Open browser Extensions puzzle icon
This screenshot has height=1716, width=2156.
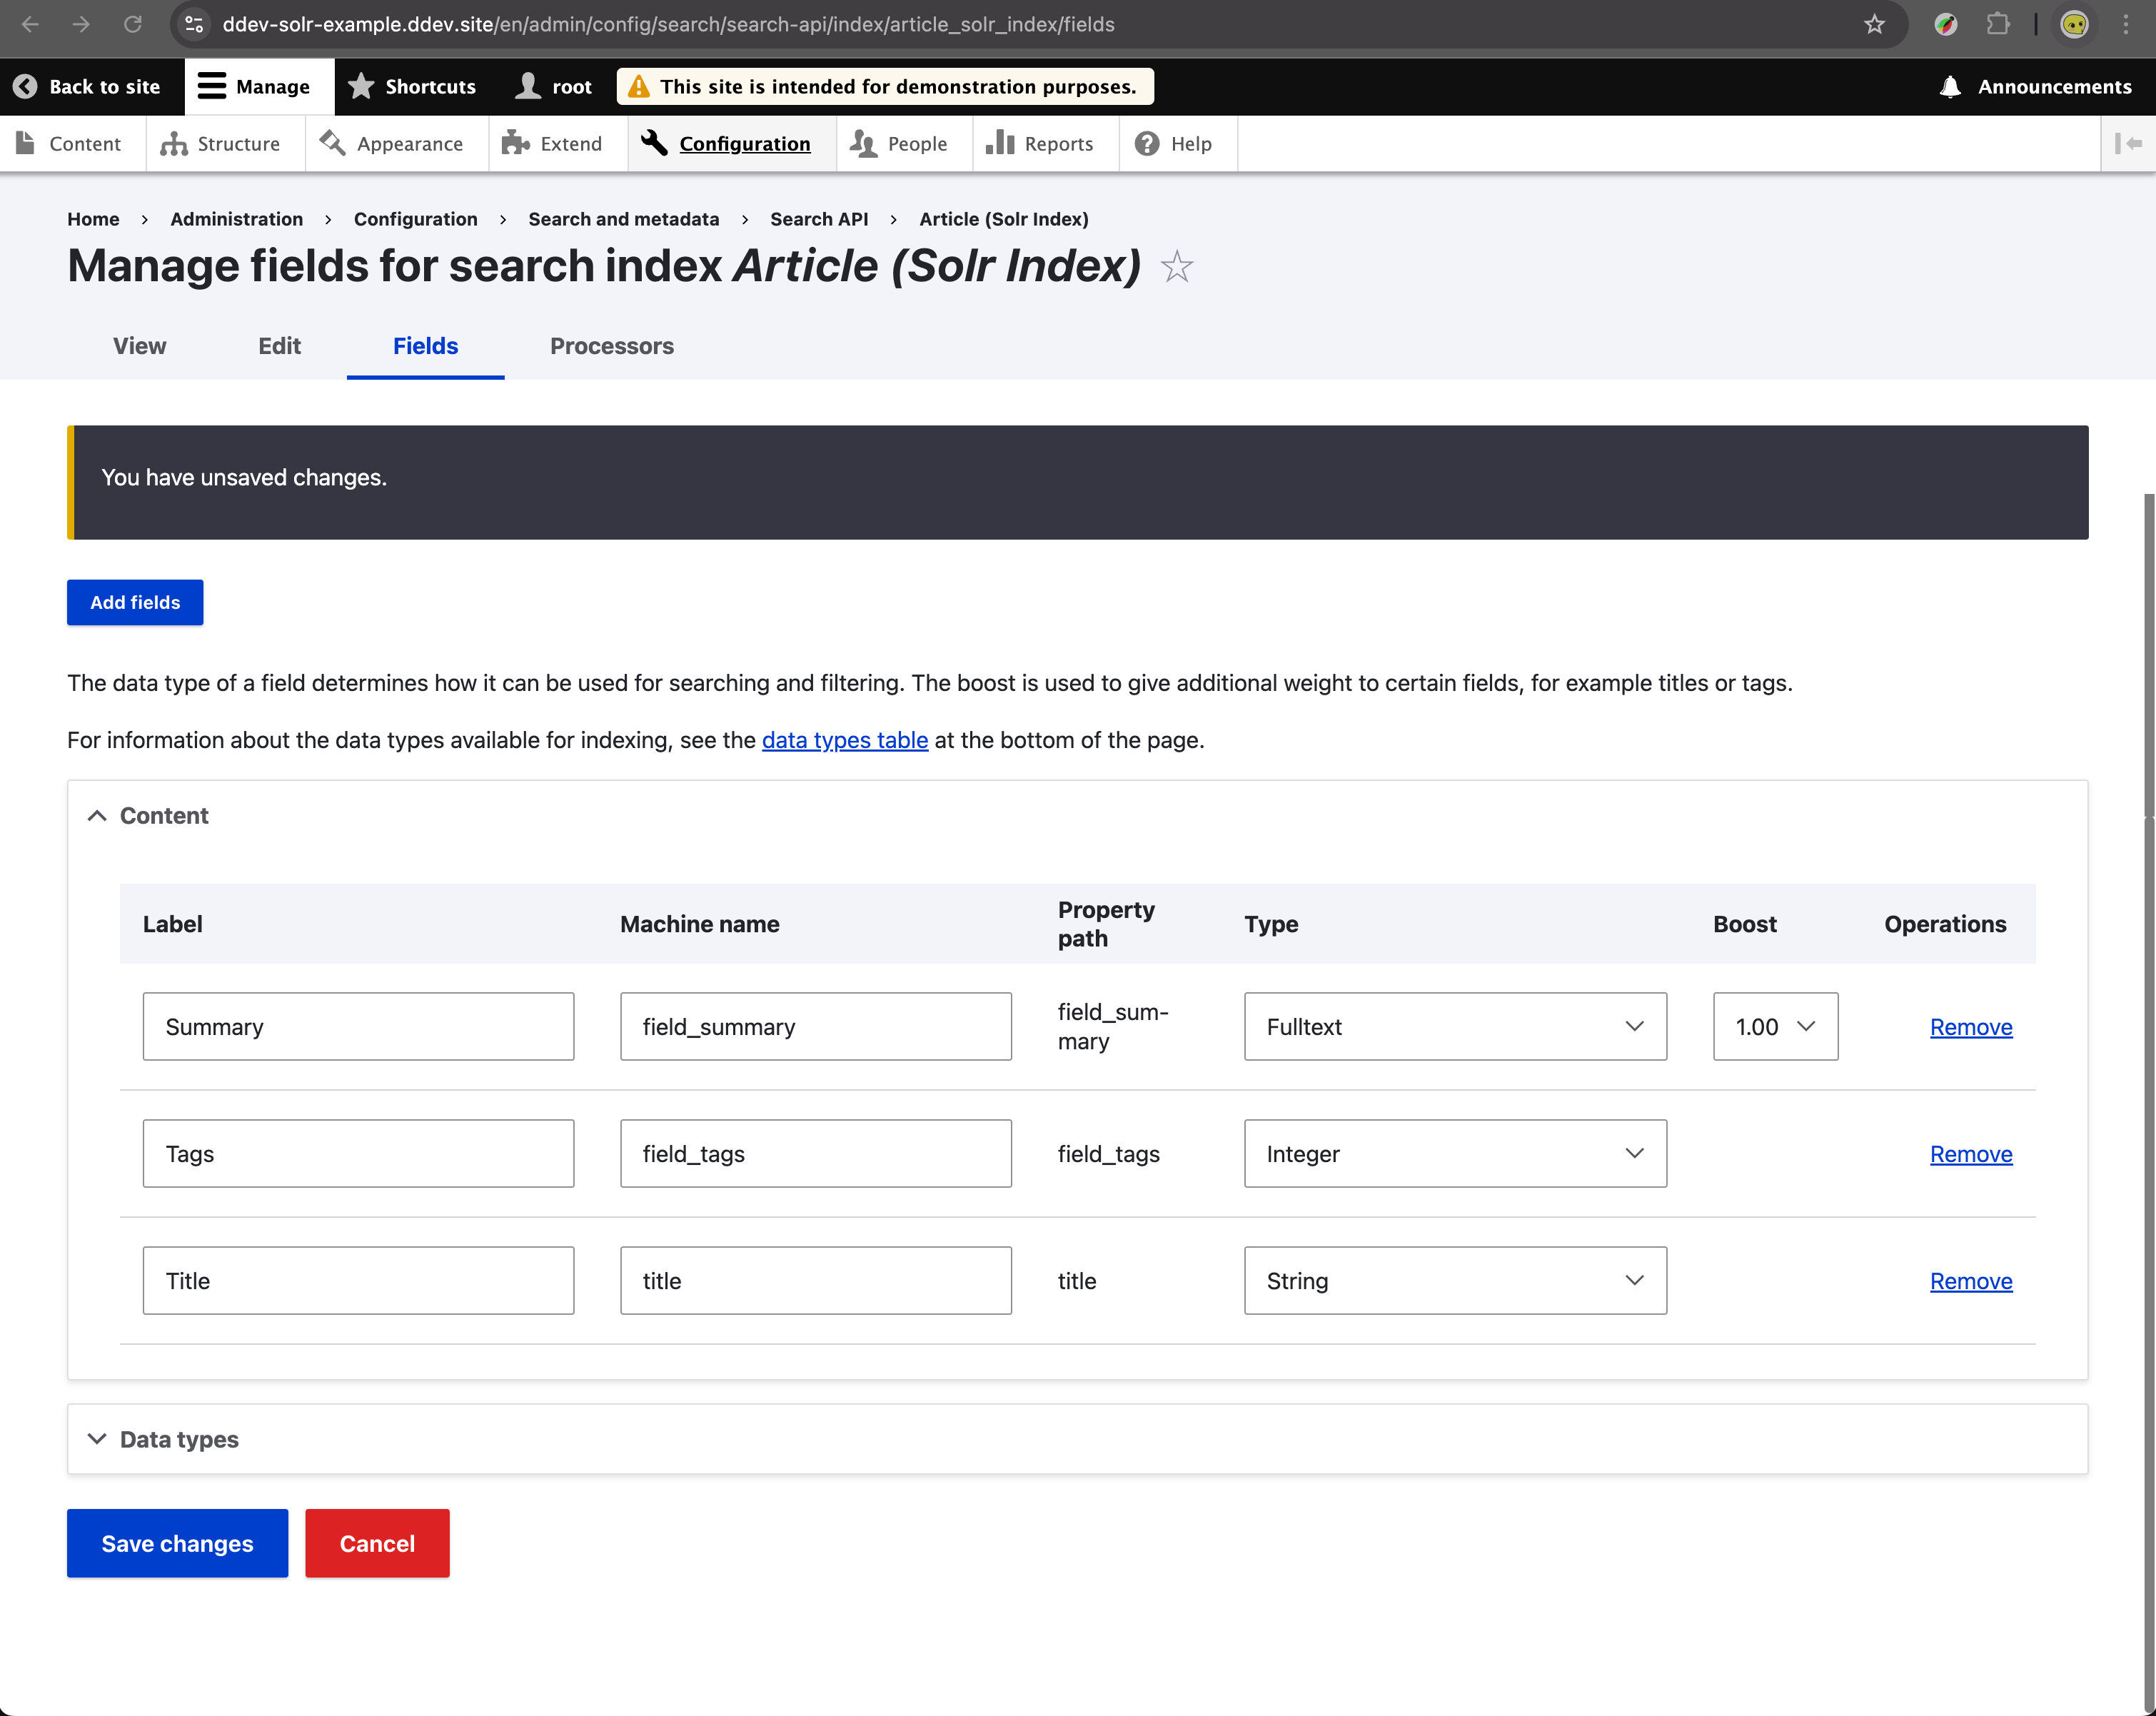[1997, 24]
